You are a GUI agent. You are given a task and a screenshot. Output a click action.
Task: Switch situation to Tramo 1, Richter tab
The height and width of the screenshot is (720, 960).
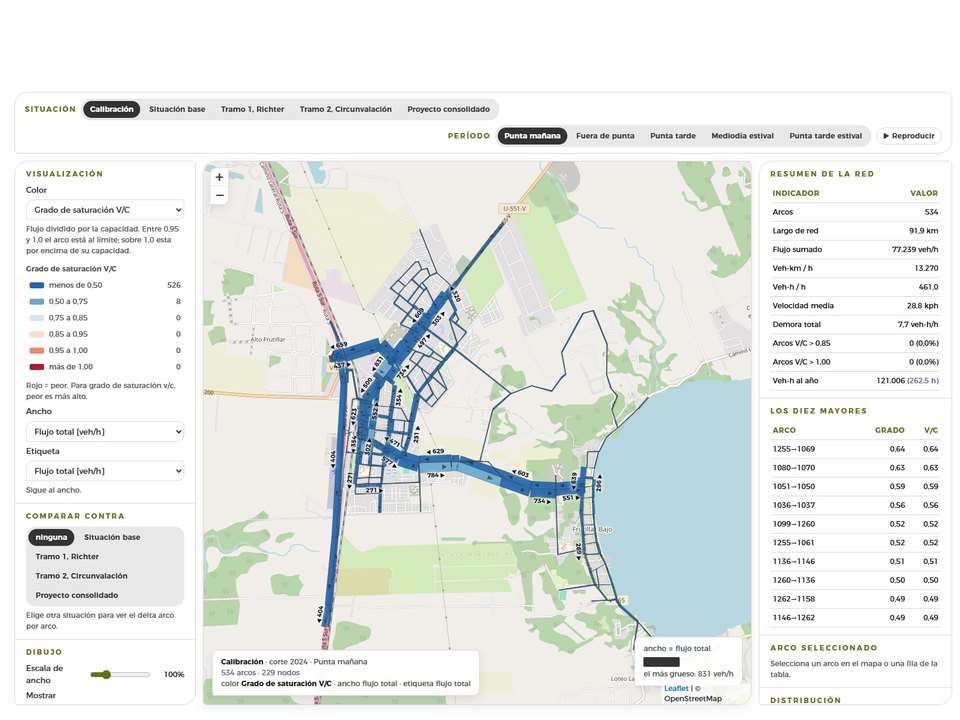[x=252, y=110]
